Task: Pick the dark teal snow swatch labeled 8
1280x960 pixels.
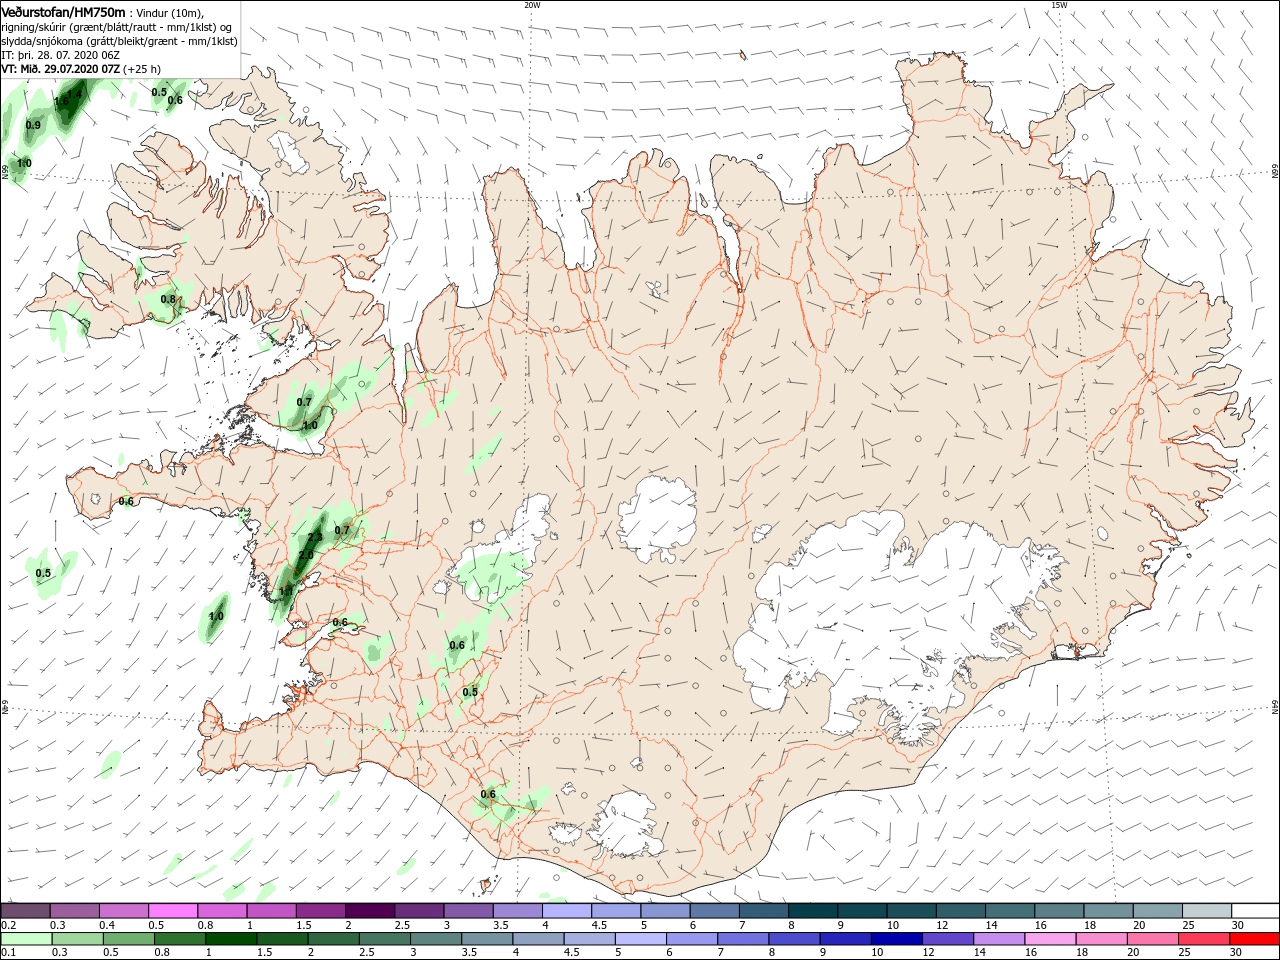Action: 812,911
